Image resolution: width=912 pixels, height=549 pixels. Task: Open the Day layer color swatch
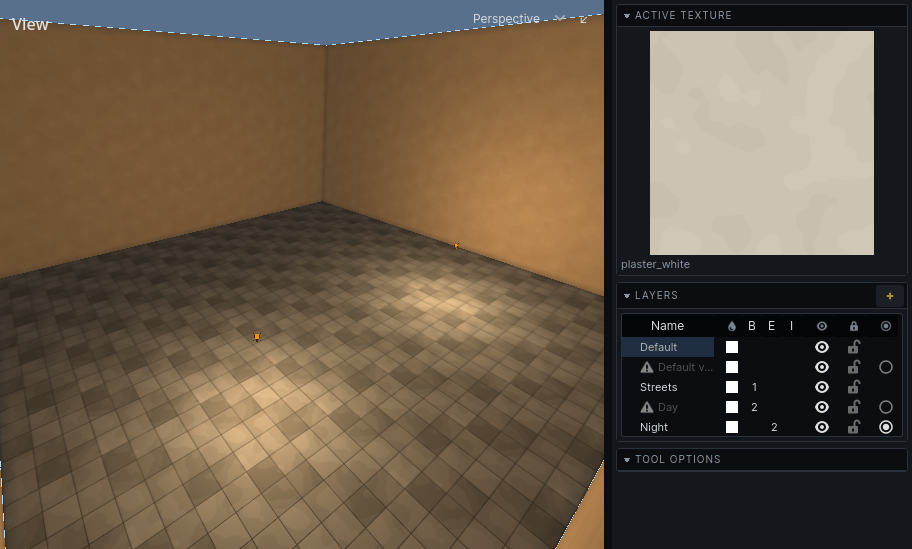pos(732,407)
